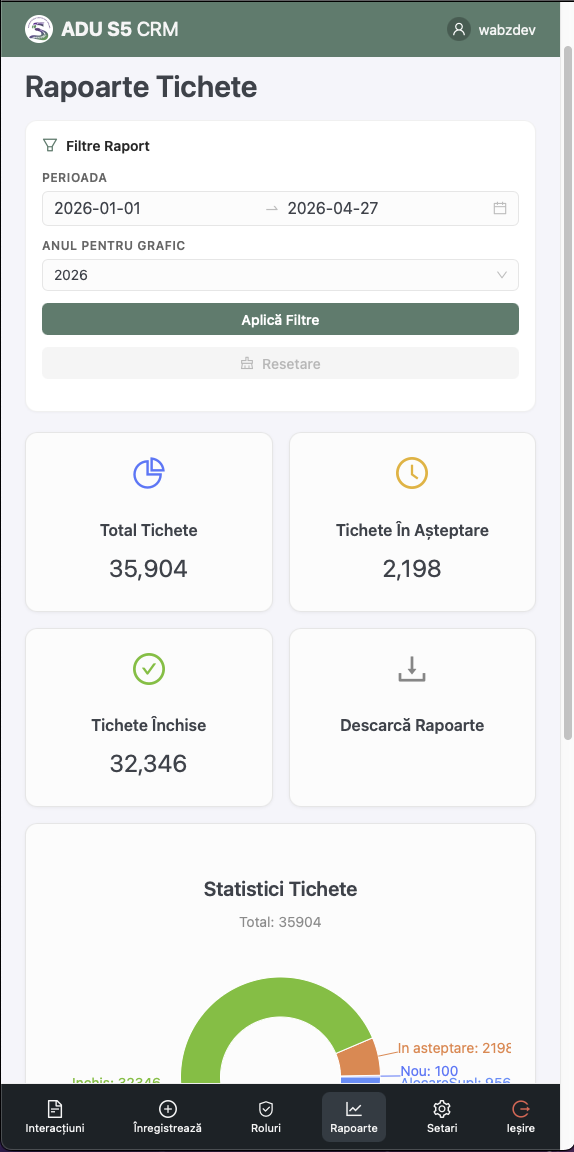Click the clock icon above Tichete În Așteptare

tap(412, 472)
